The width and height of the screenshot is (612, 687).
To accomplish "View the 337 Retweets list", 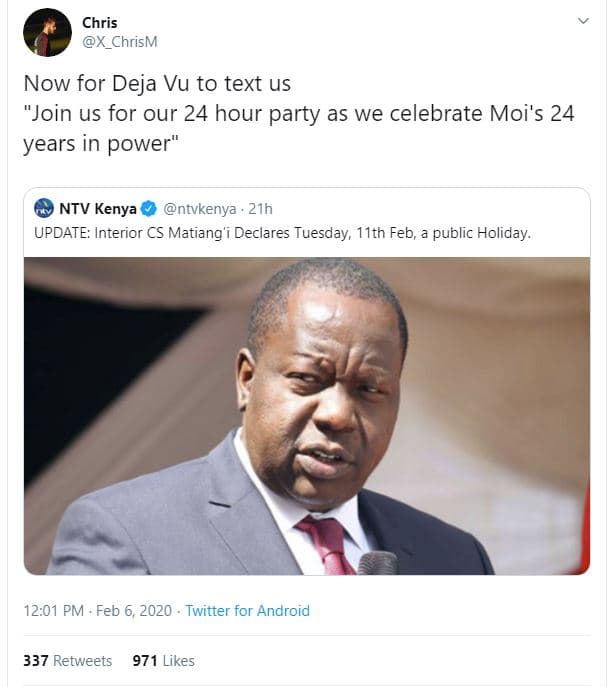I will click(x=69, y=660).
